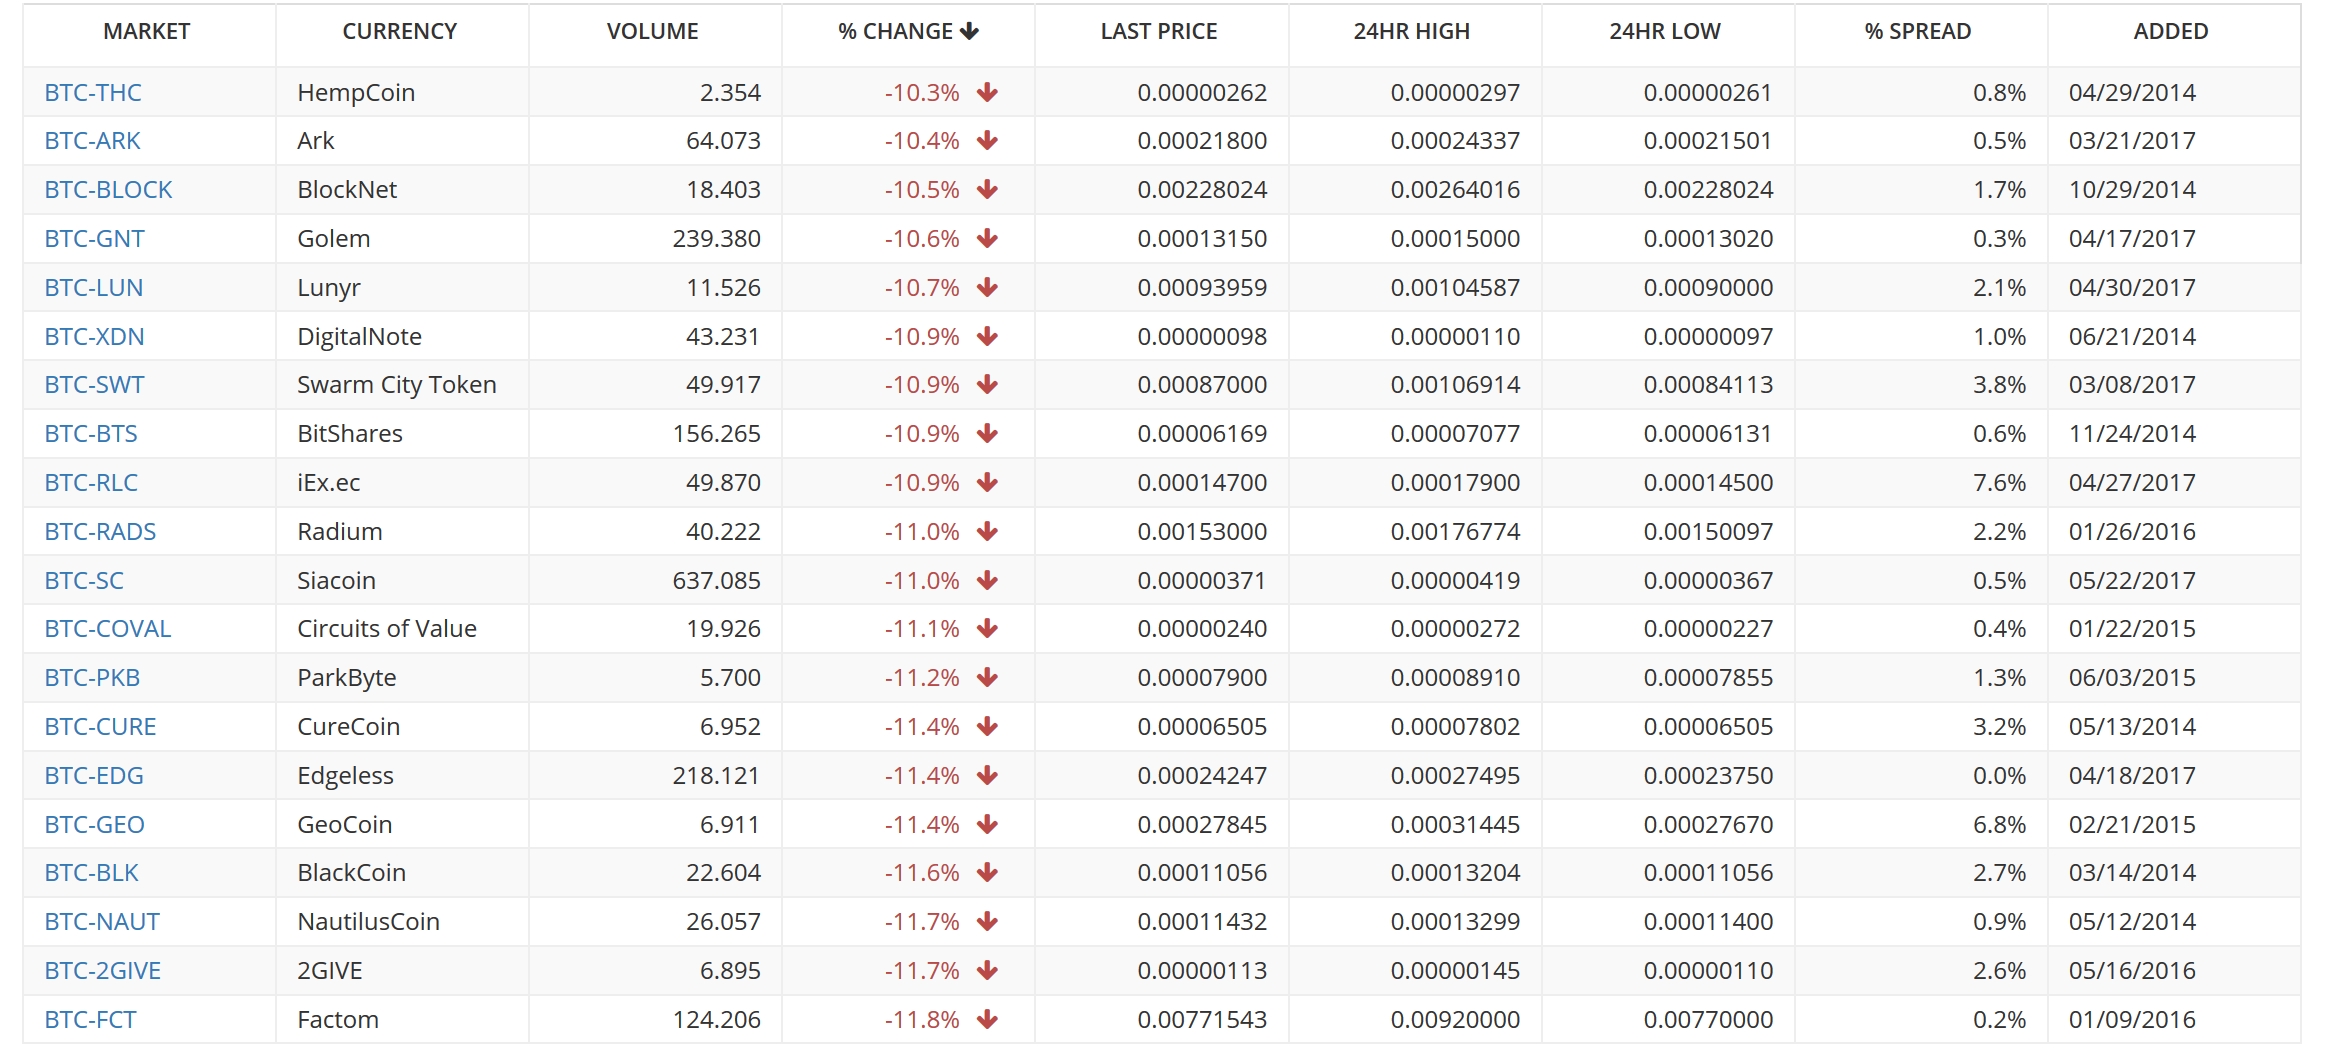The height and width of the screenshot is (1051, 2334).
Task: Click the red down arrow in the DigitalNote row
Action: pyautogui.click(x=987, y=336)
